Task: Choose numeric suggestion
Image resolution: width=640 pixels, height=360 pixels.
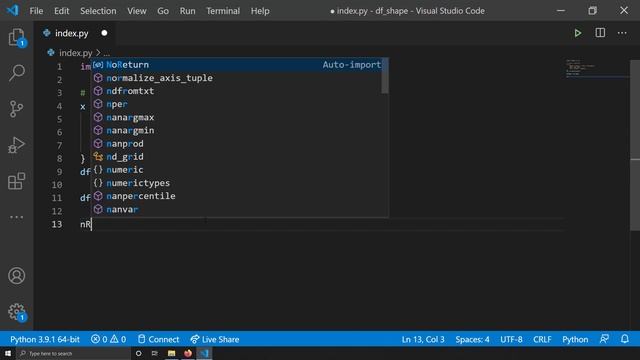Action: coord(237,170)
